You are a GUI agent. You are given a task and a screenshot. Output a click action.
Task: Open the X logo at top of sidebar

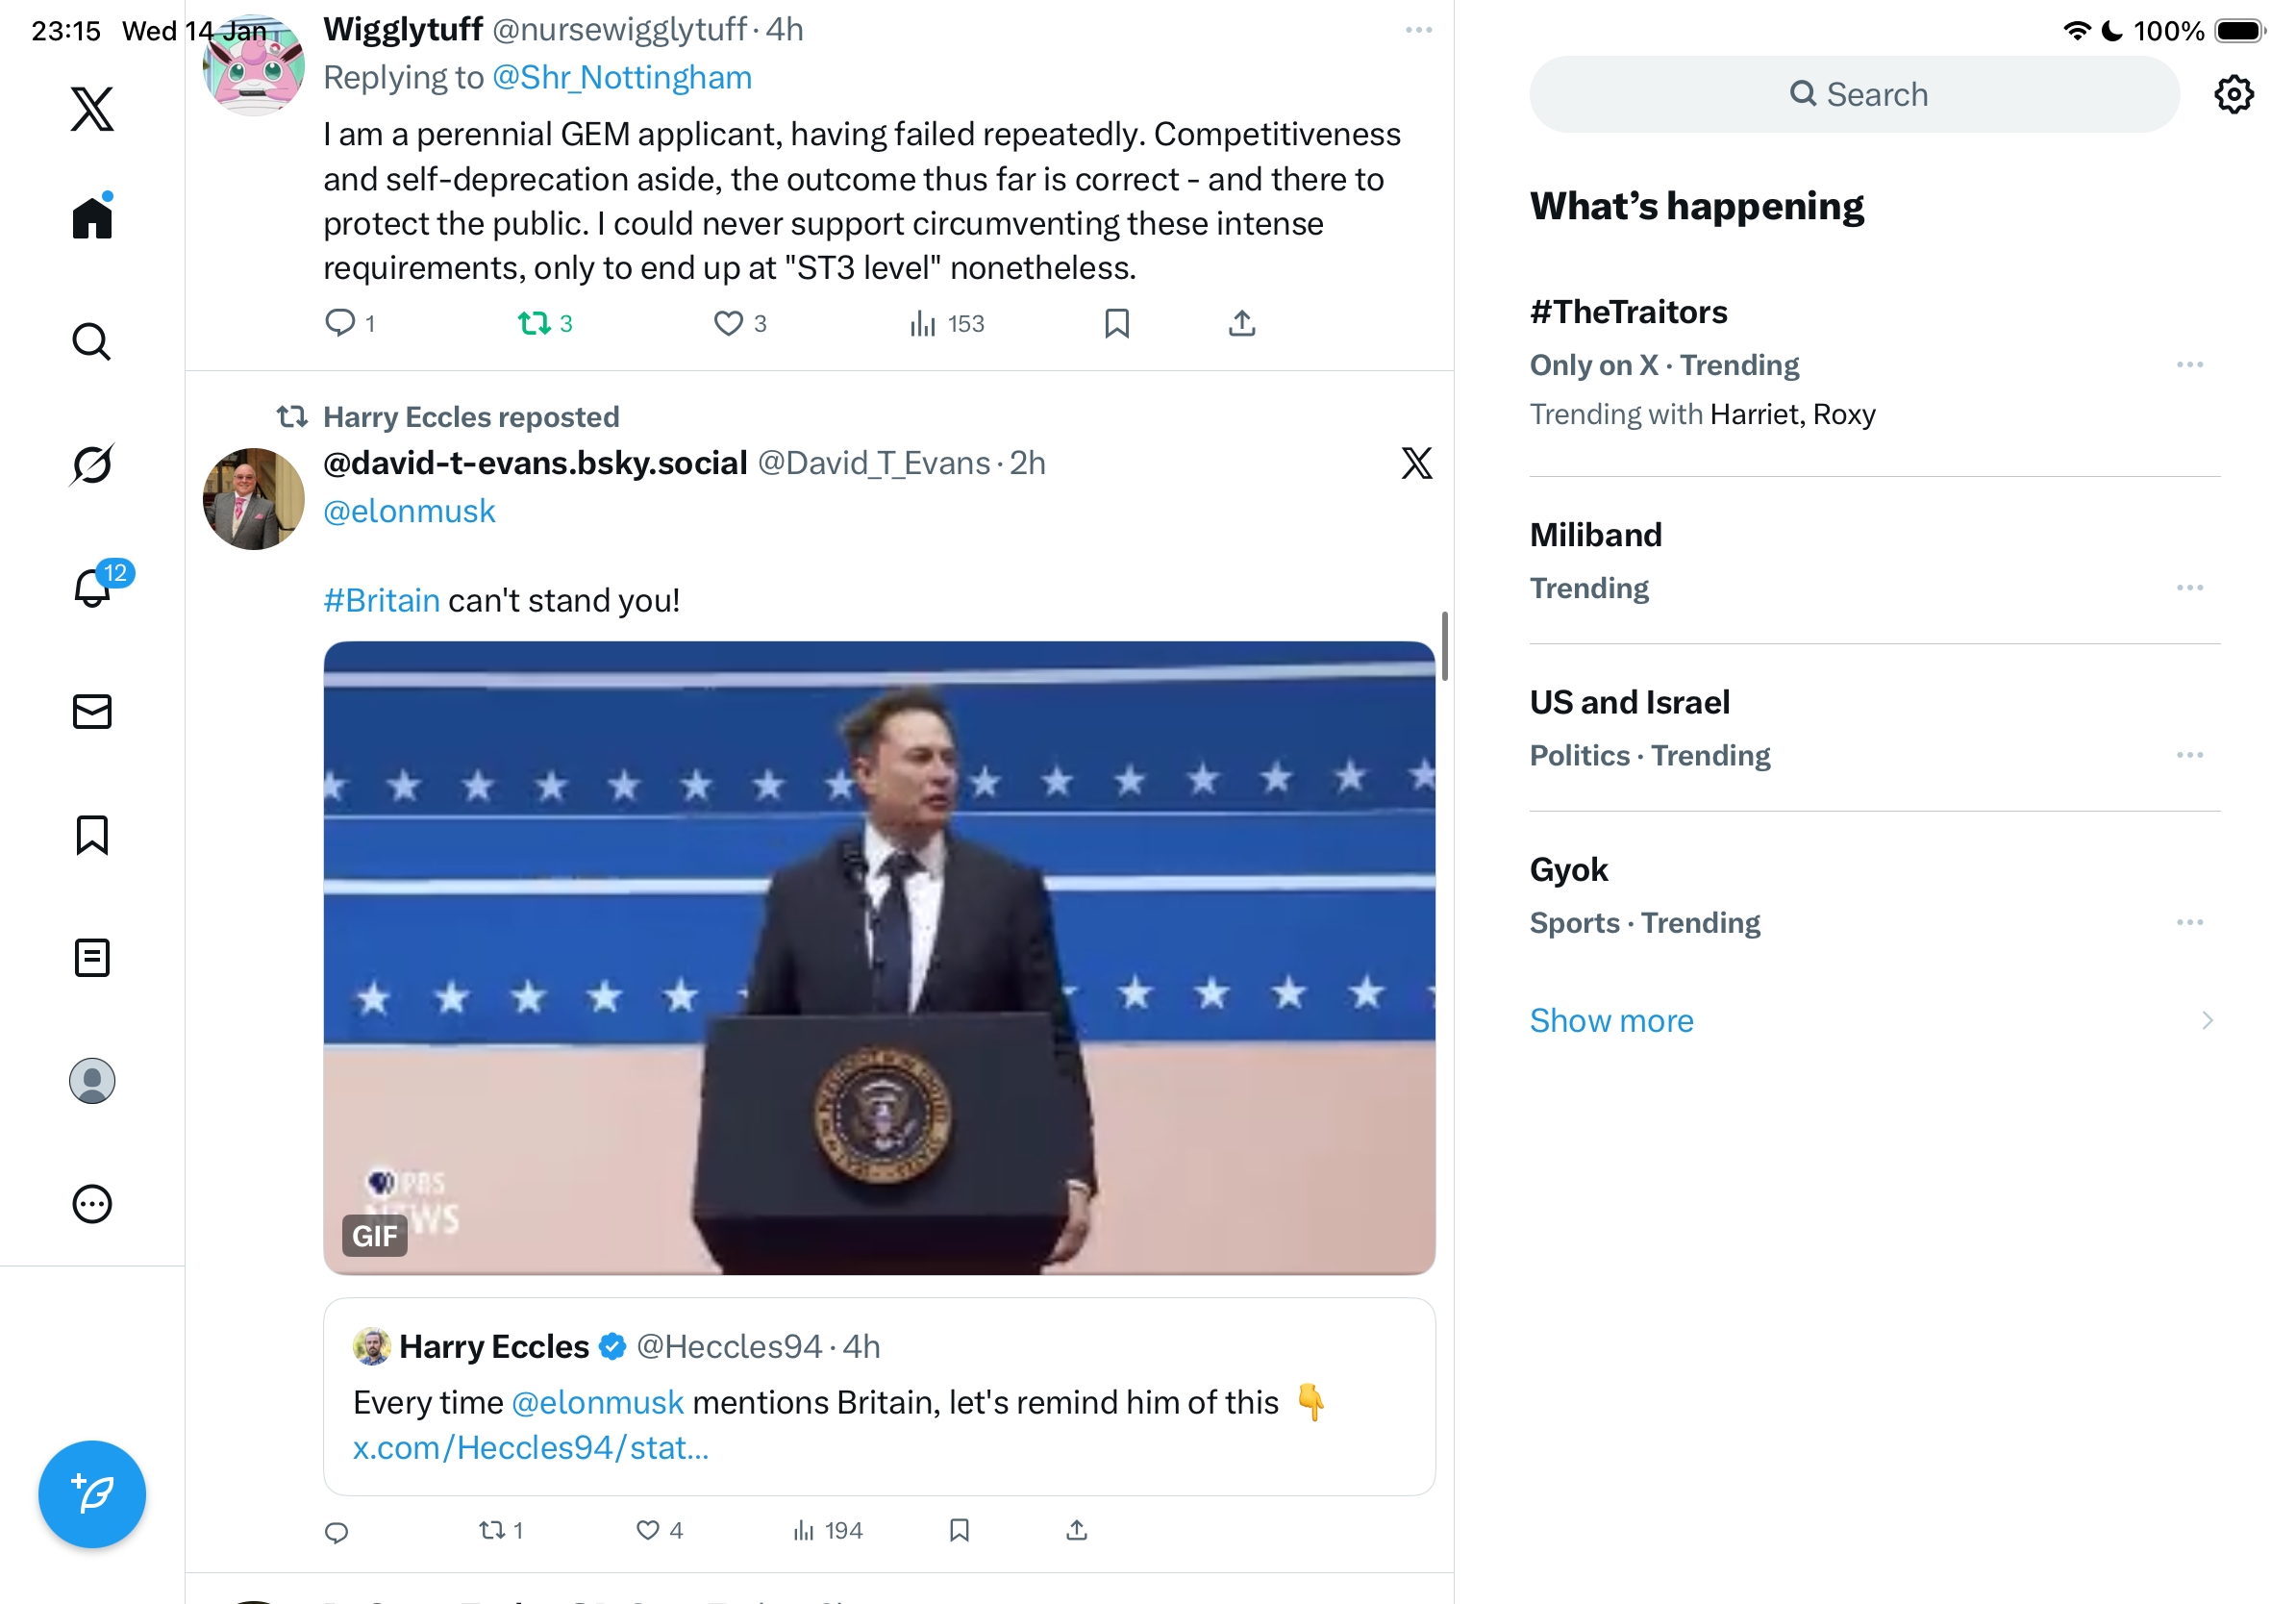point(92,108)
